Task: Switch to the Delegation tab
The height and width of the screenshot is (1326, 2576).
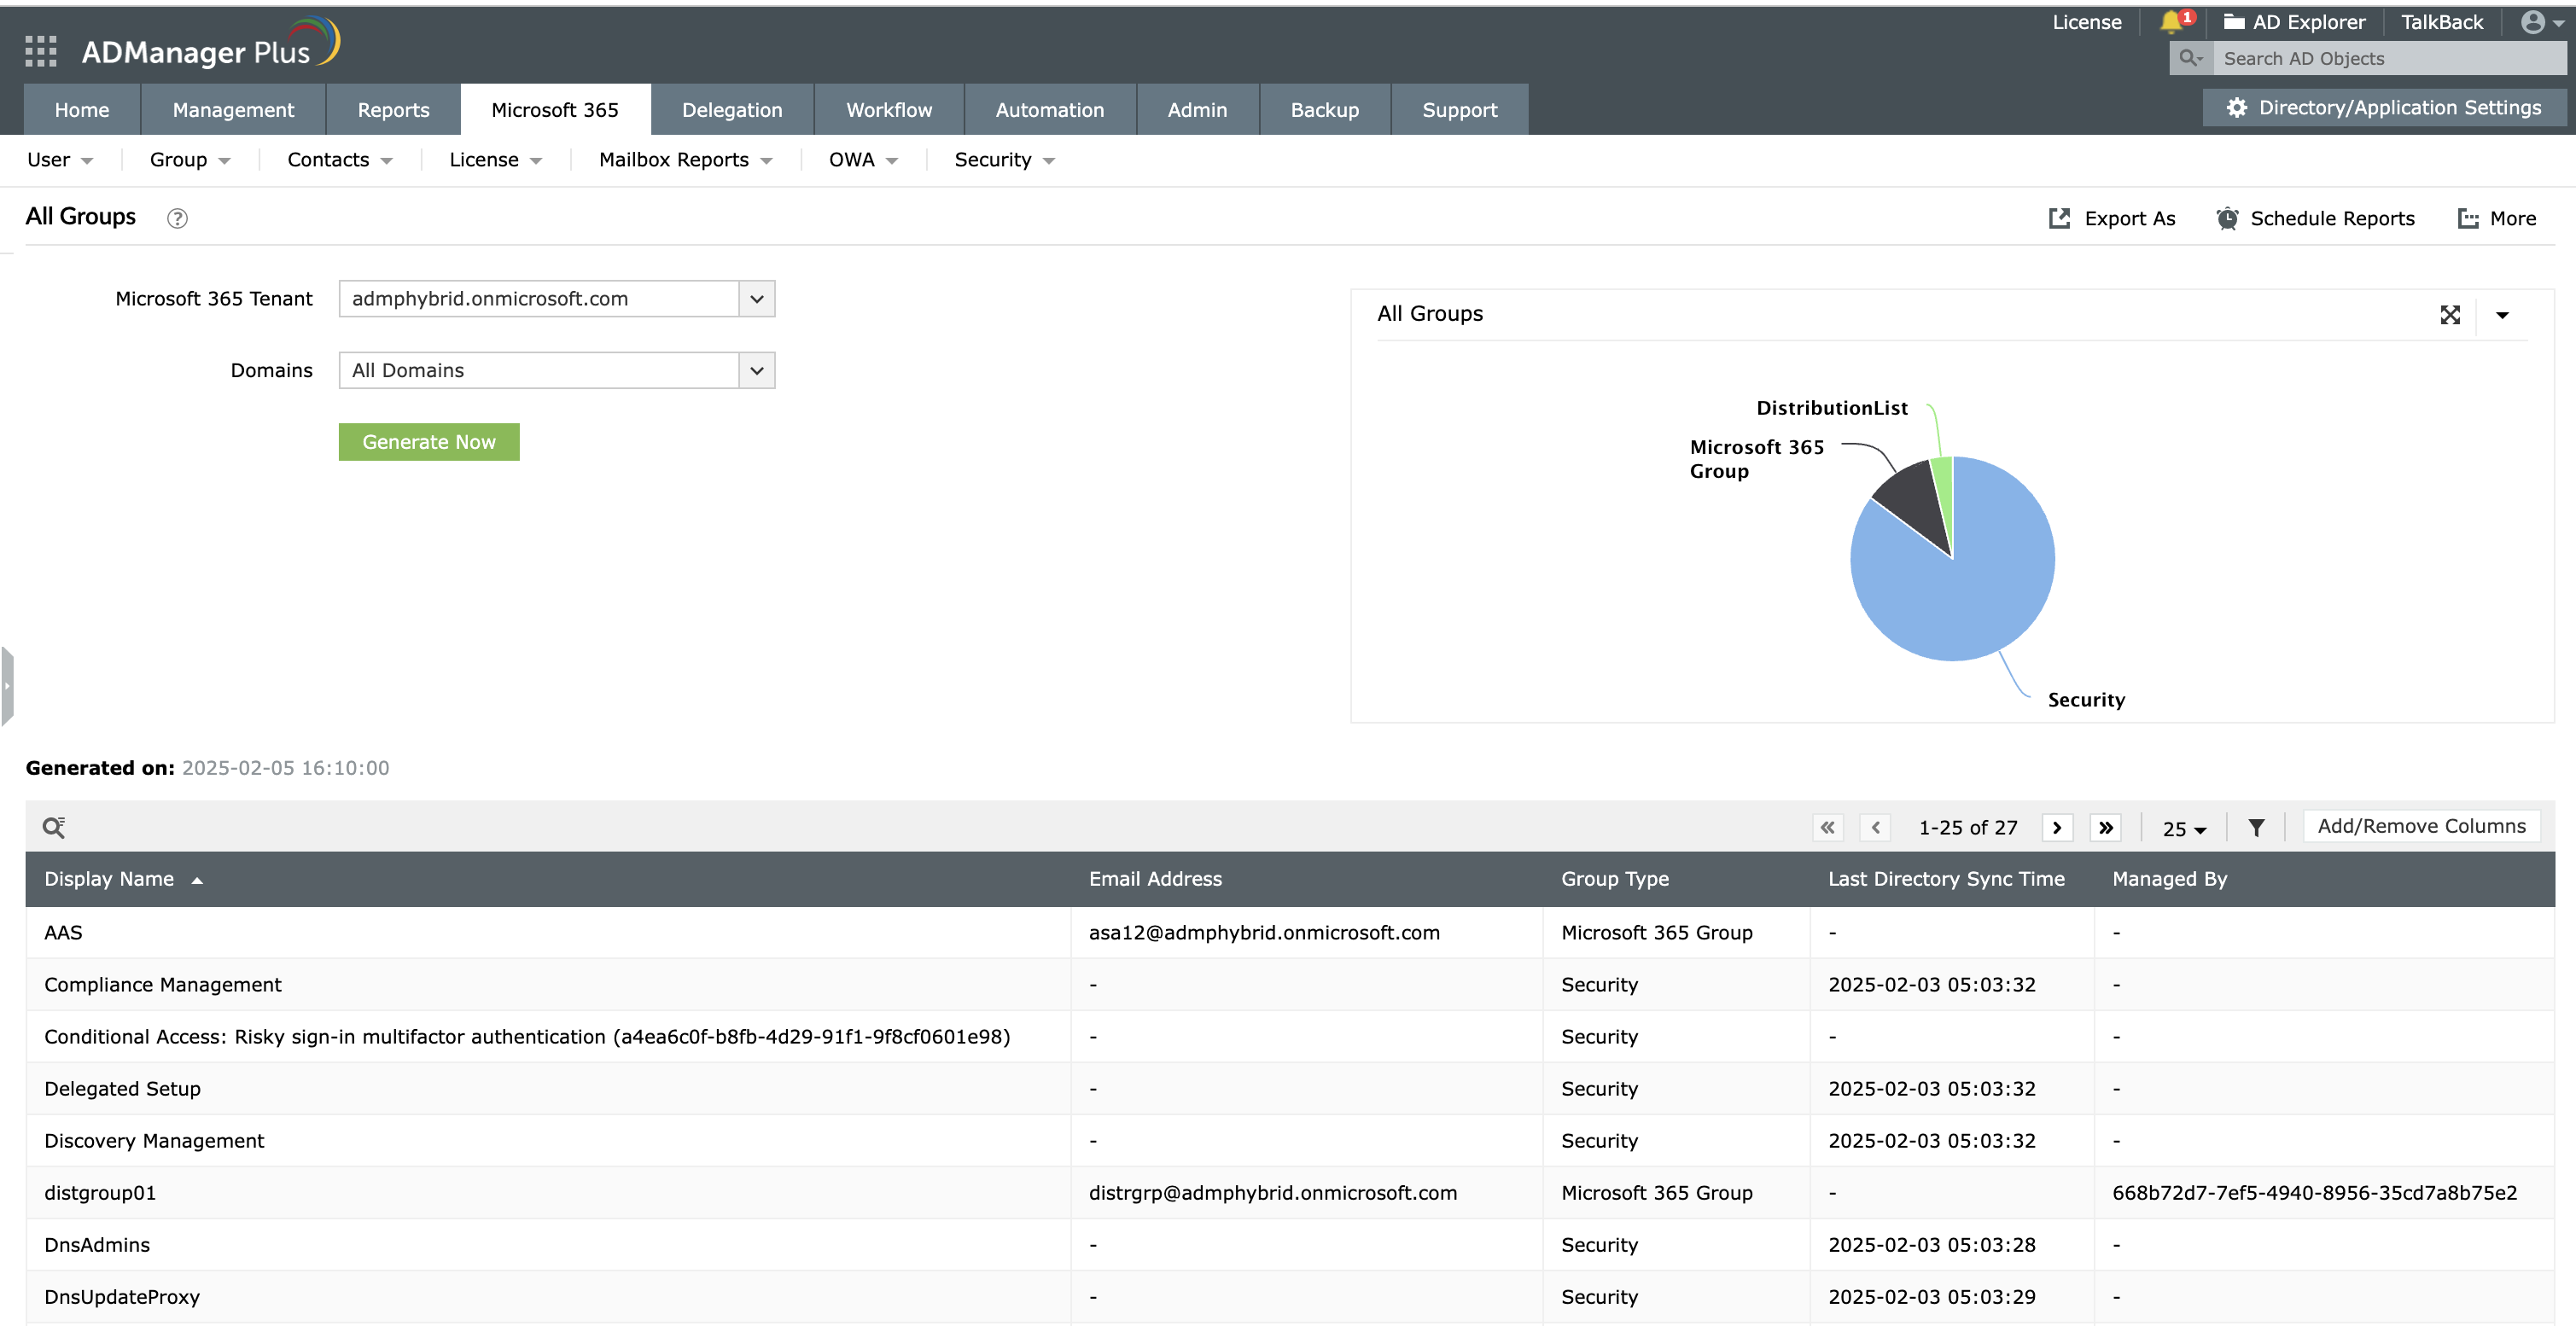Action: point(732,110)
